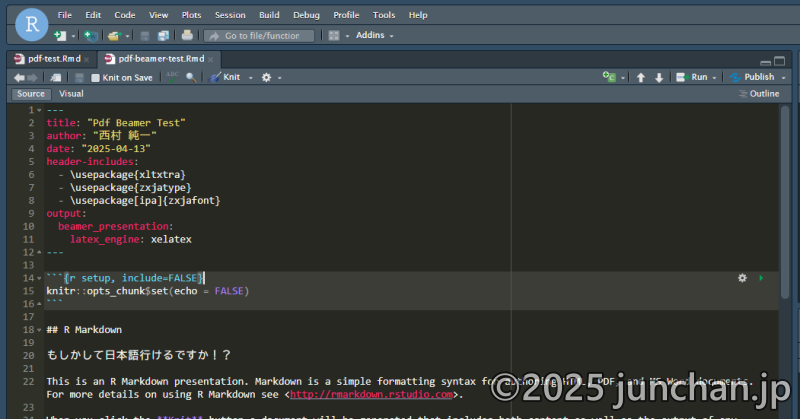Screen dimensions: 800x419
Task: Collapse the R Markdown section at line 18
Action: tap(39, 330)
